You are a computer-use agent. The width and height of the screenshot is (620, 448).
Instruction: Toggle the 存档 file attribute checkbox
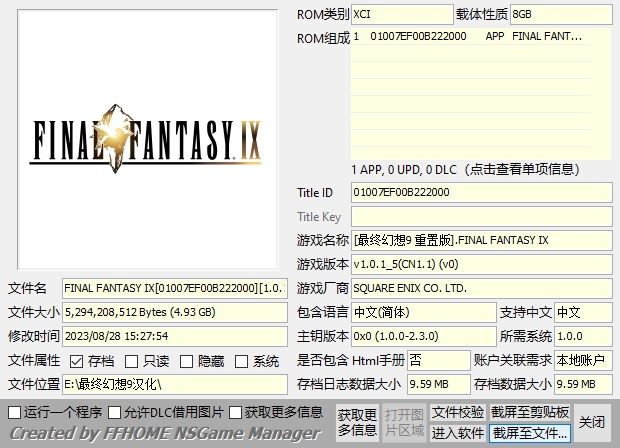[76, 361]
